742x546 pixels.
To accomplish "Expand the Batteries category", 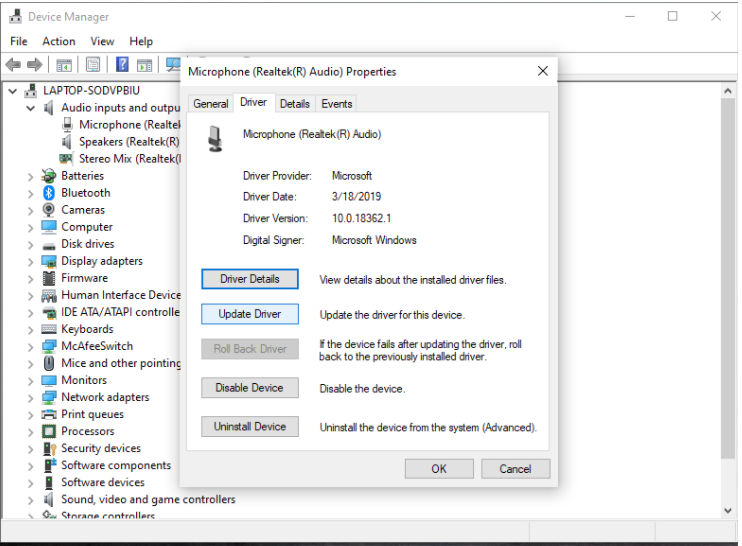I will 30,177.
